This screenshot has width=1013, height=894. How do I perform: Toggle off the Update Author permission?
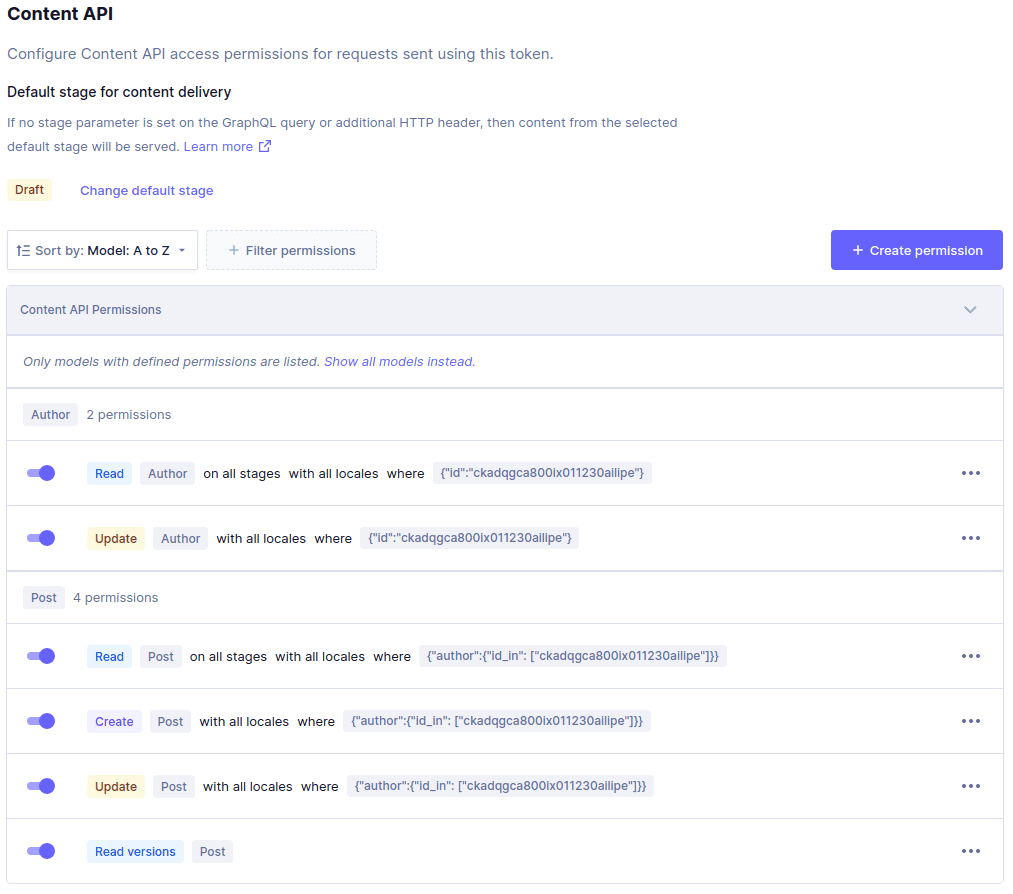pos(41,538)
